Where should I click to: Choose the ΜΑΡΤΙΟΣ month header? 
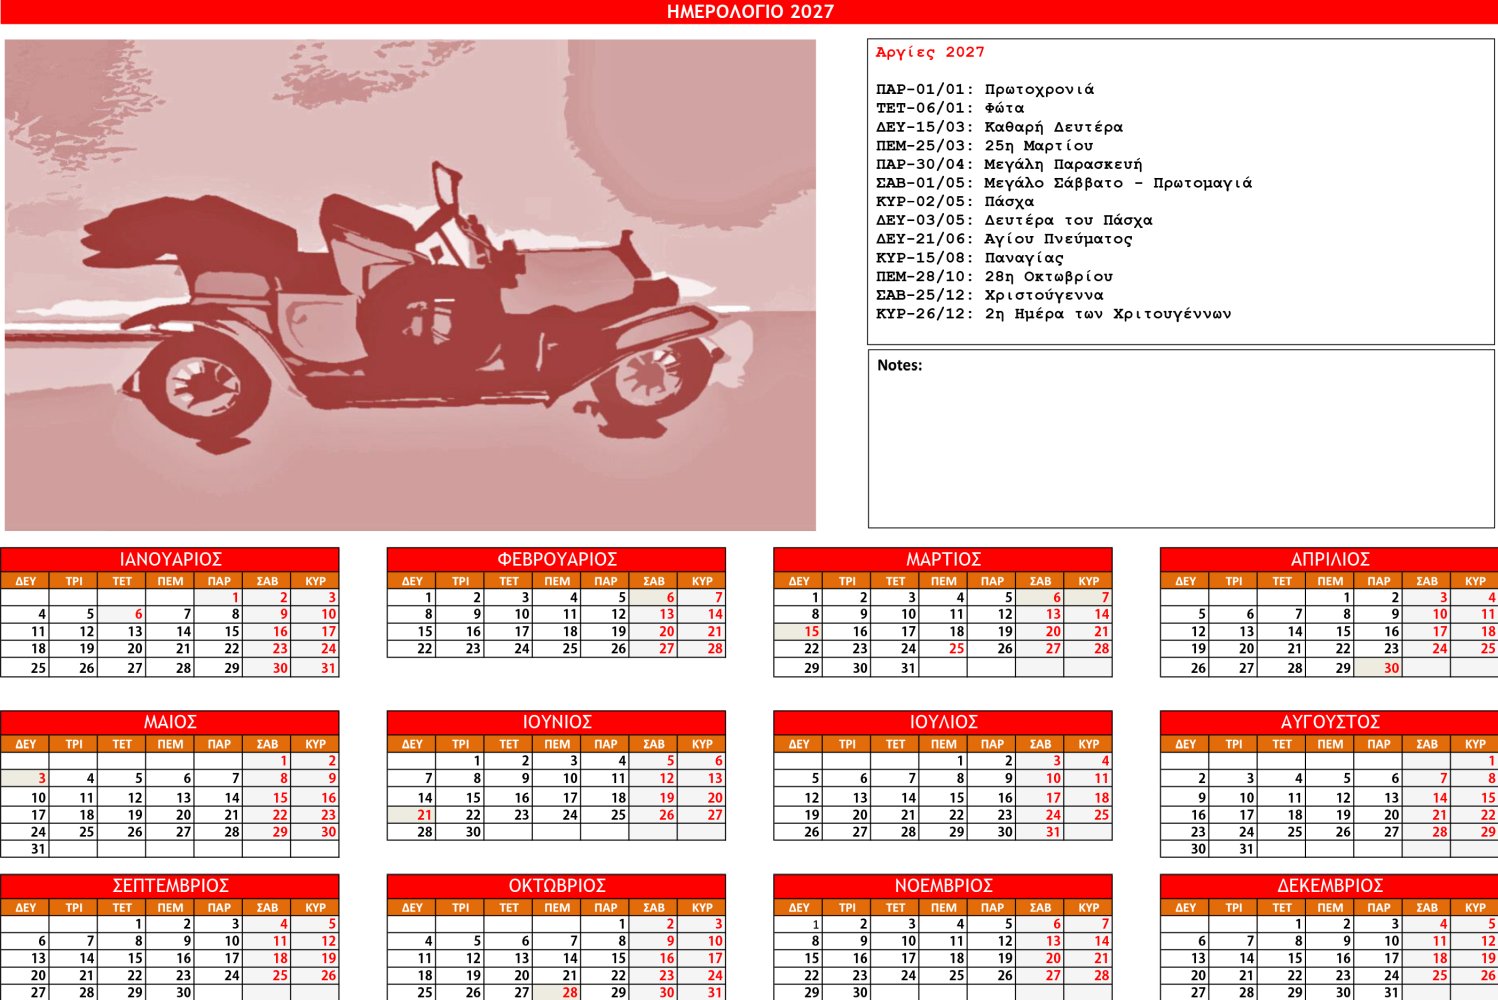tap(942, 559)
